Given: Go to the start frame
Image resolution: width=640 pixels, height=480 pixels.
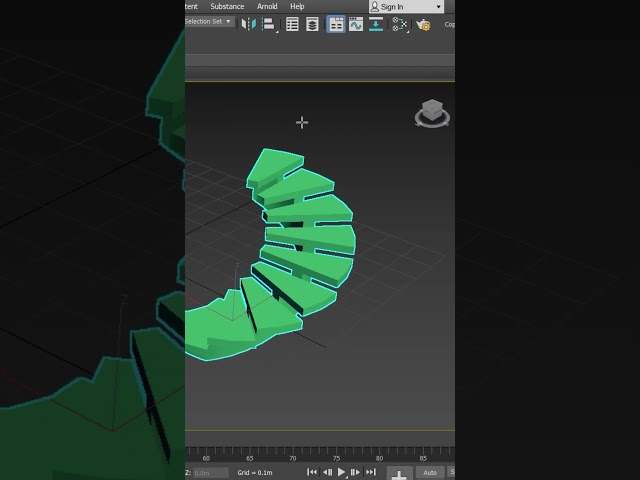Looking at the screenshot, I should (312, 472).
